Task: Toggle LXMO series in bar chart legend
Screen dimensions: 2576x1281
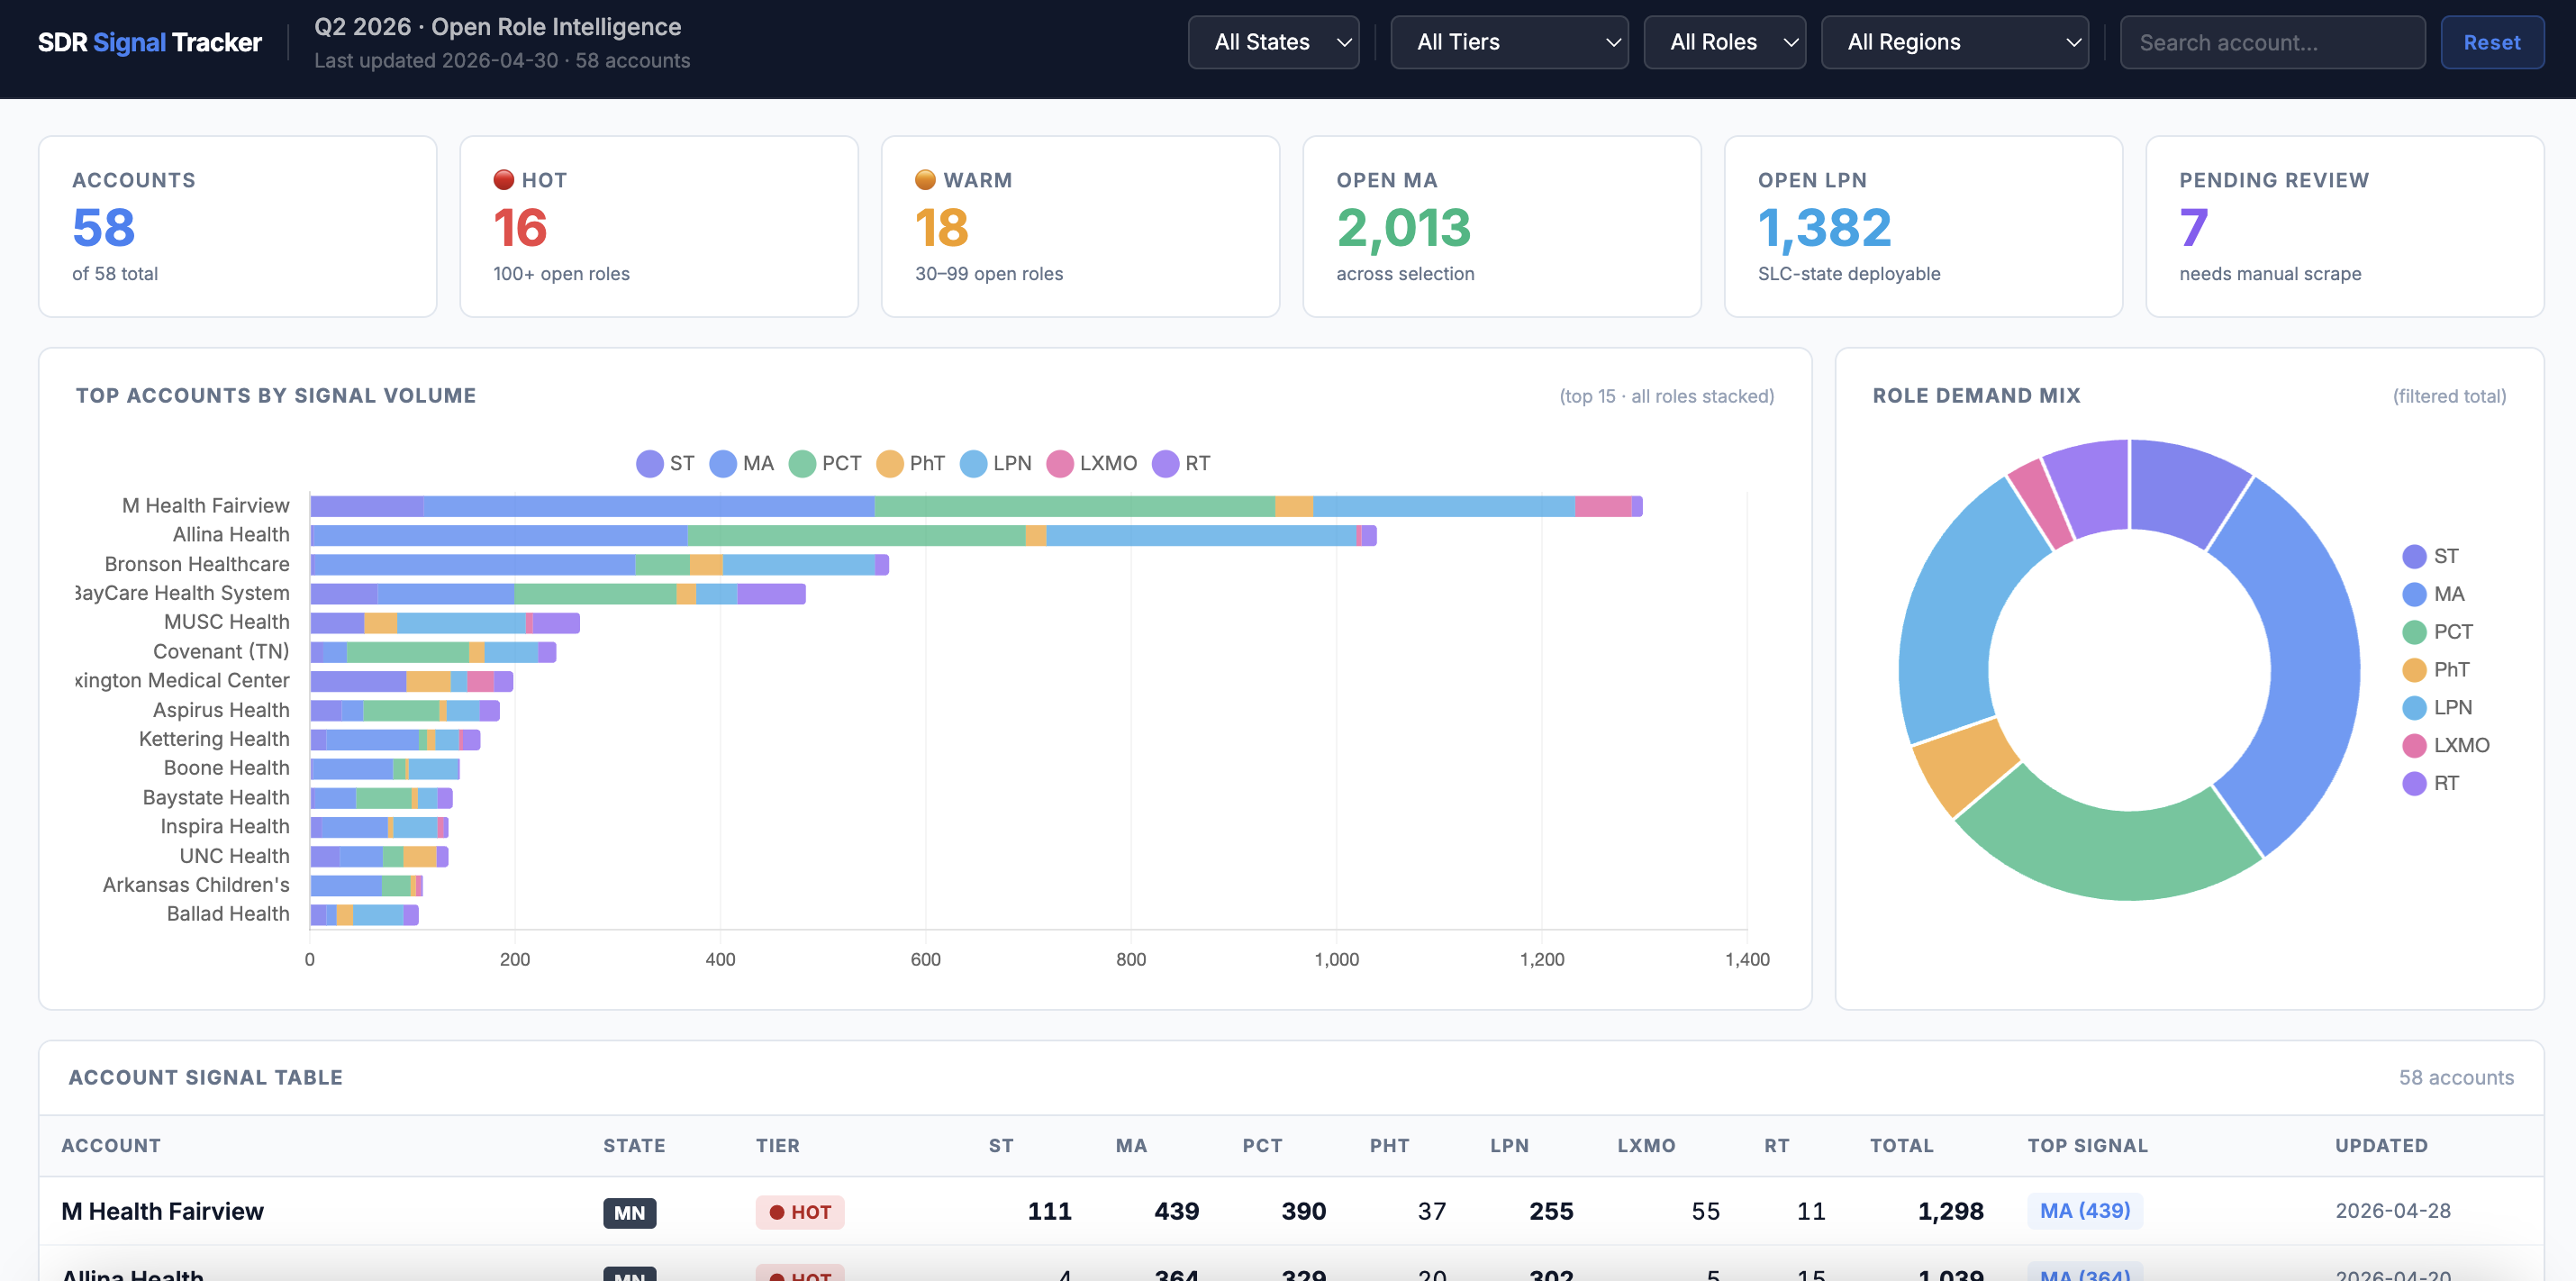Action: (x=1091, y=463)
